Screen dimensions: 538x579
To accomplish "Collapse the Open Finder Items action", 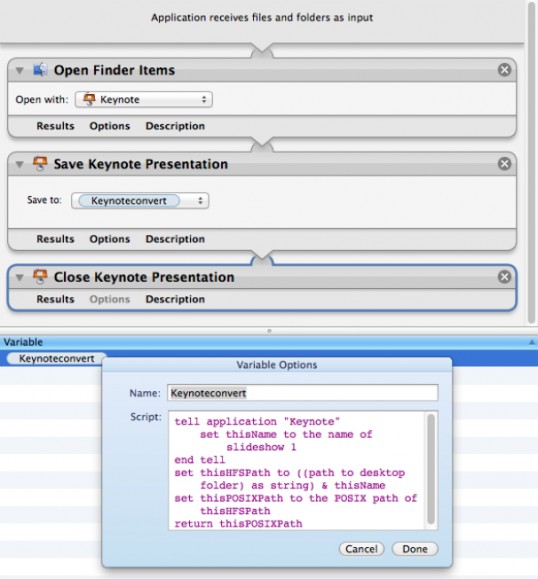I will click(20, 70).
